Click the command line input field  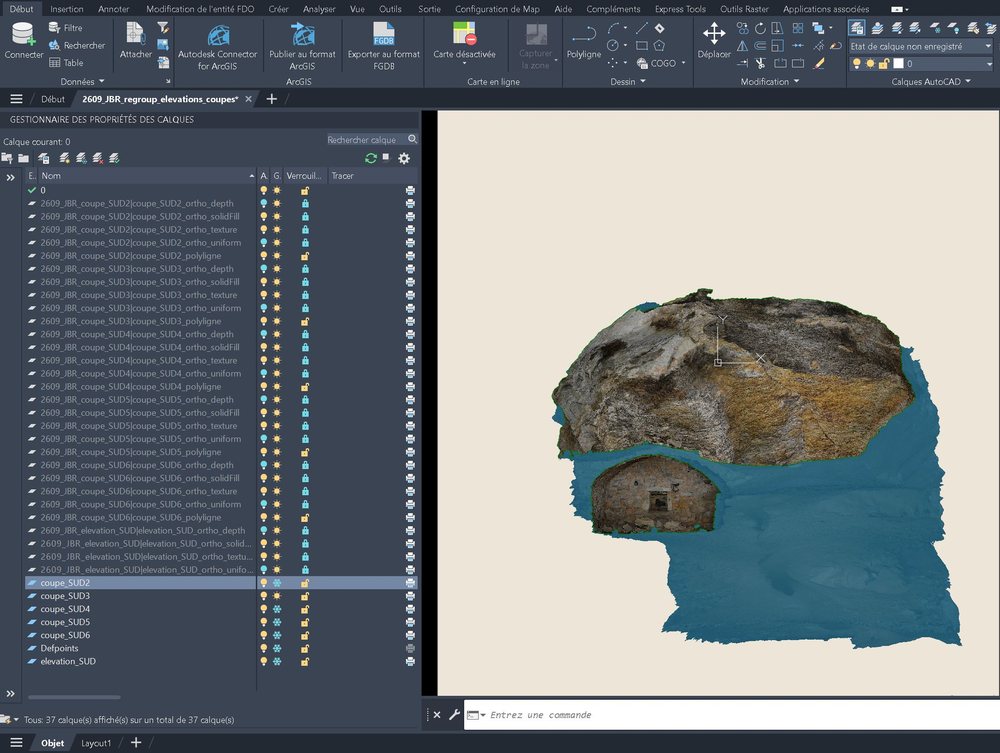coord(733,715)
